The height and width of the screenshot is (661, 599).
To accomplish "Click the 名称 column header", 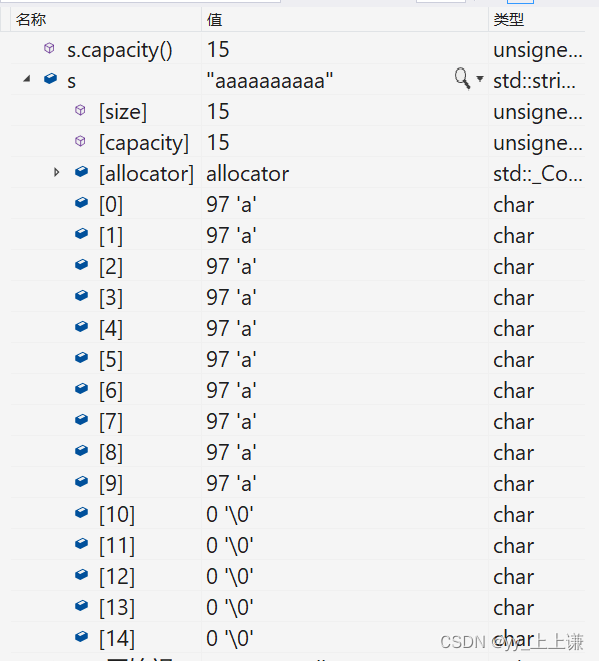I will click(x=31, y=19).
